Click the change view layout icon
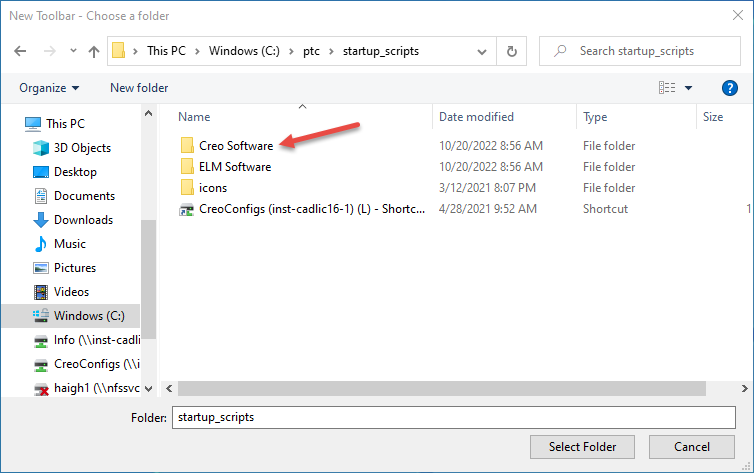 click(667, 88)
